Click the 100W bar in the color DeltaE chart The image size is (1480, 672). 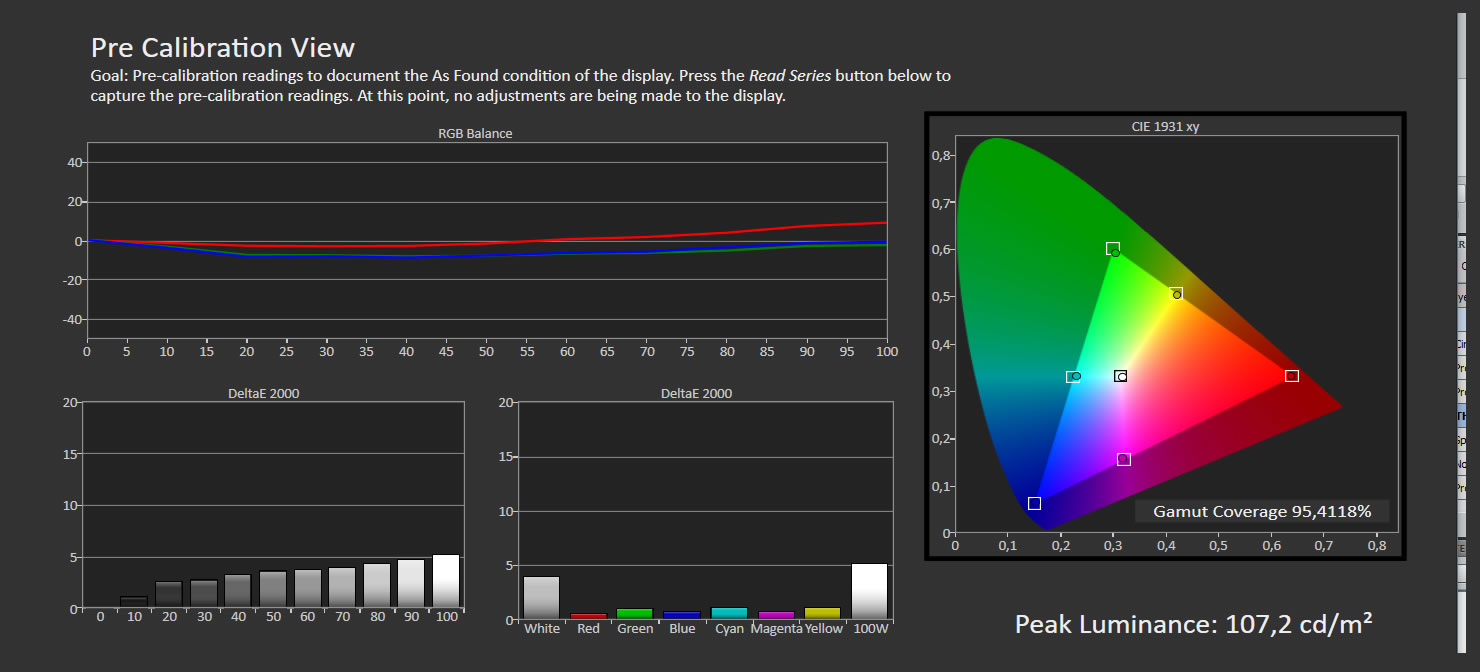click(869, 592)
